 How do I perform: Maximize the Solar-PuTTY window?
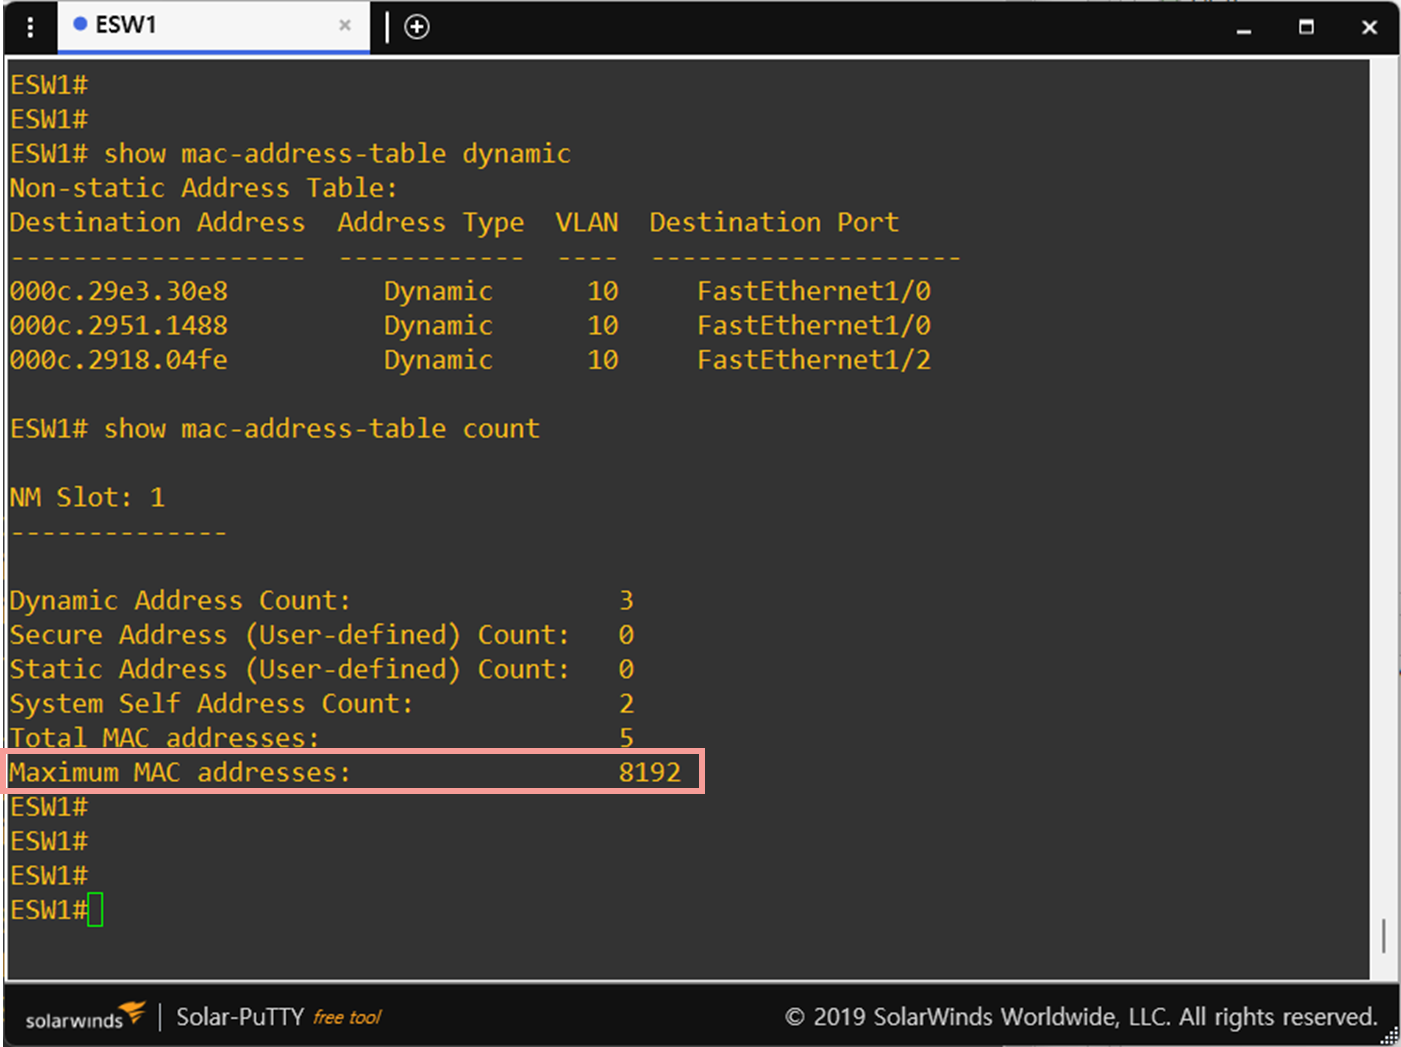(1306, 27)
